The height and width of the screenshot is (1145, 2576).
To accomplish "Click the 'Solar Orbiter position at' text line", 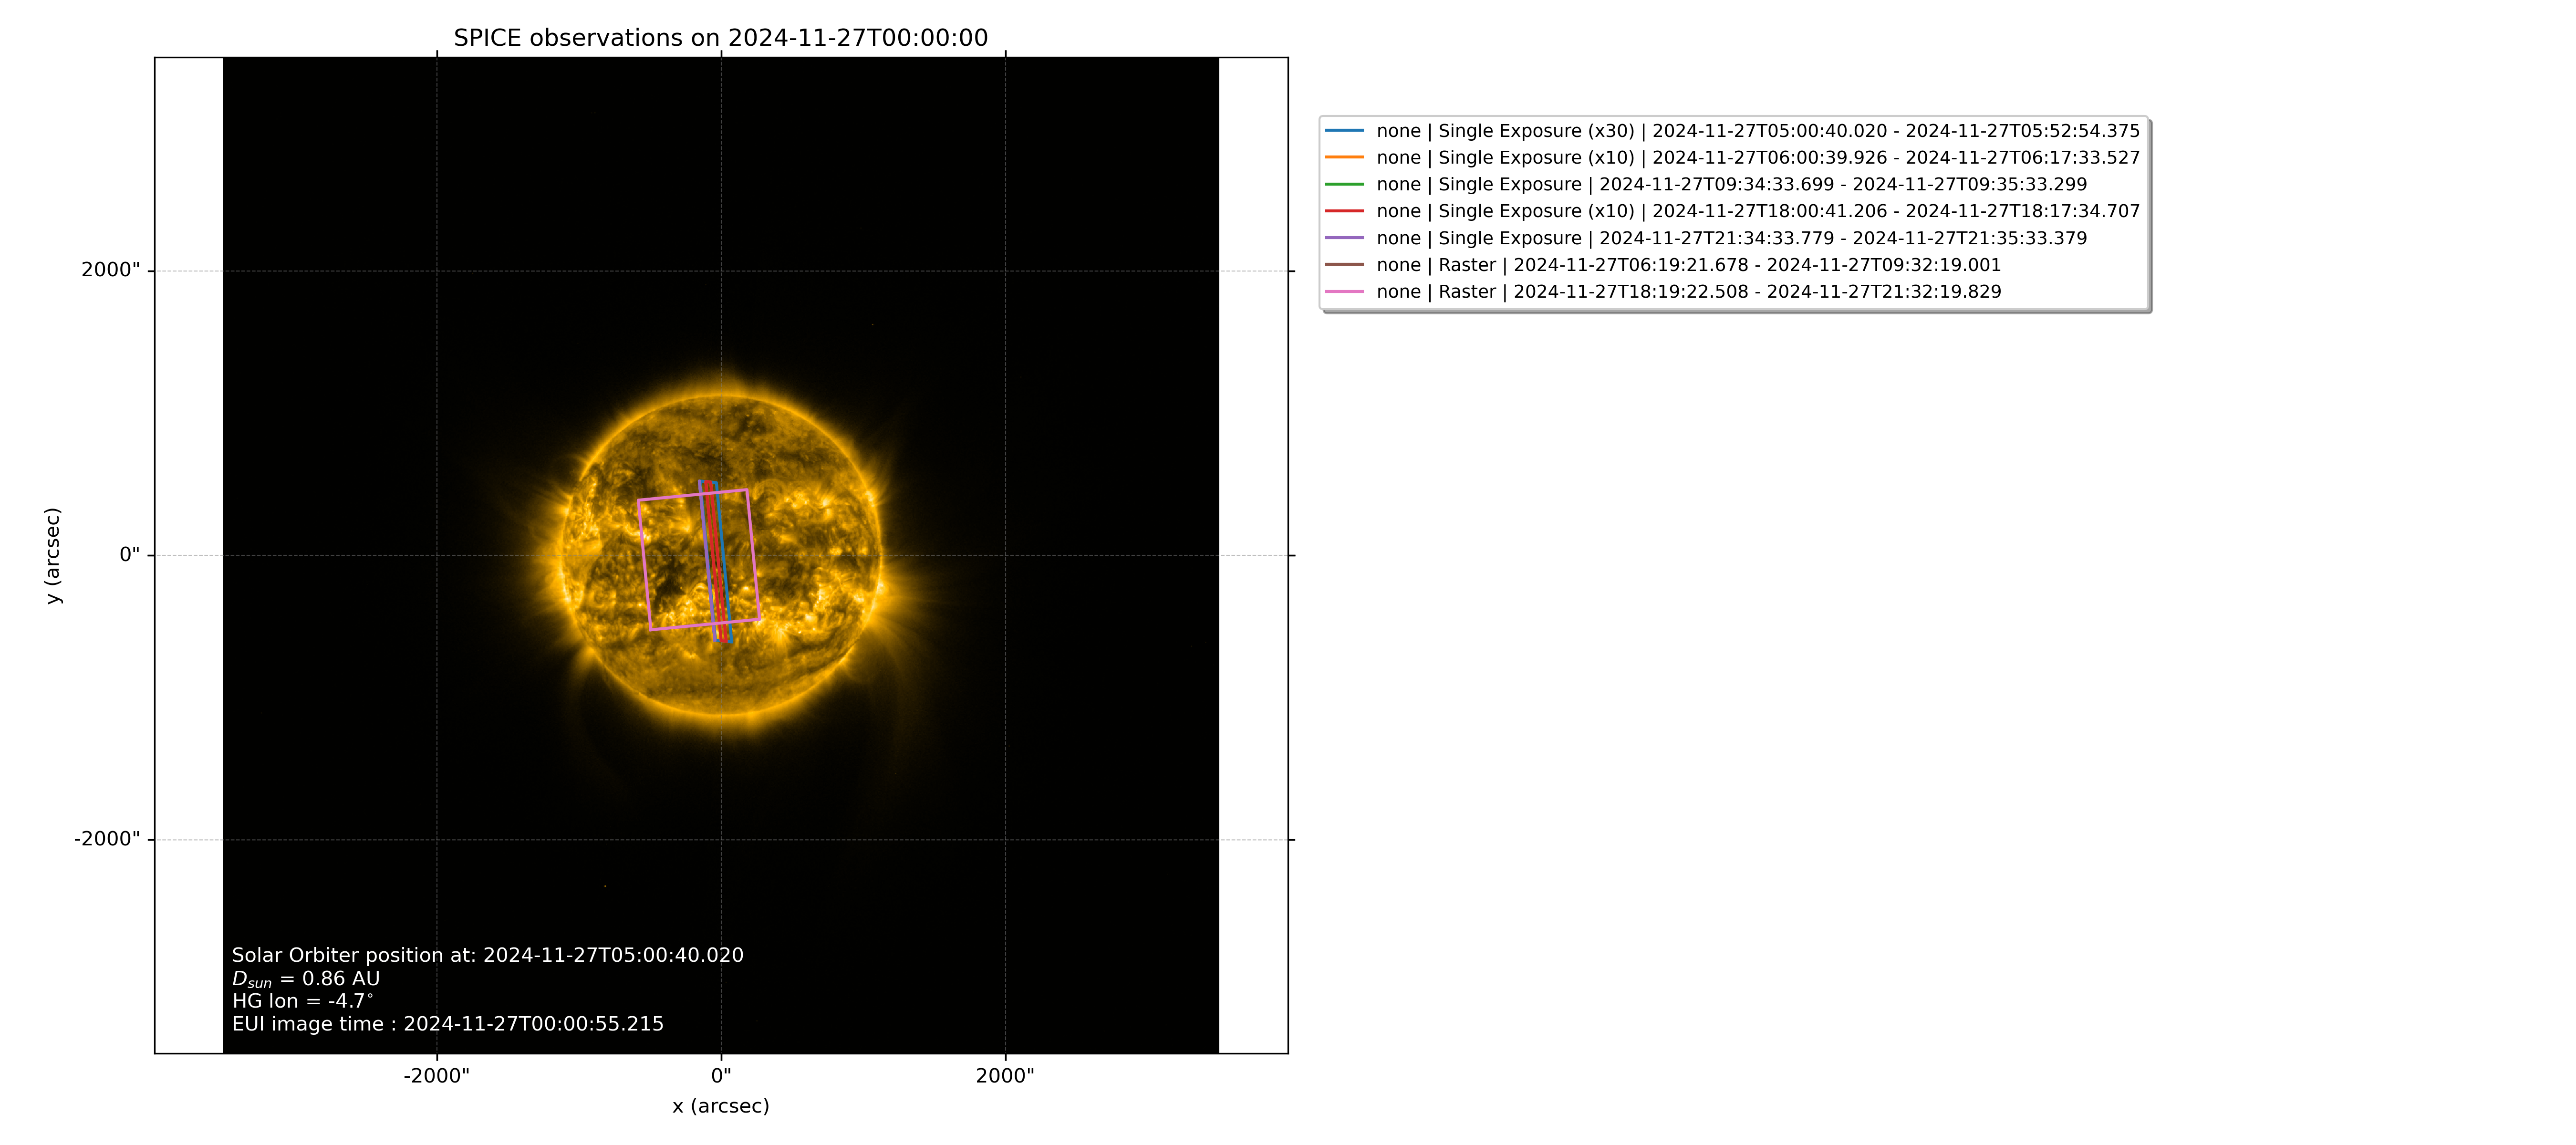I will point(487,955).
